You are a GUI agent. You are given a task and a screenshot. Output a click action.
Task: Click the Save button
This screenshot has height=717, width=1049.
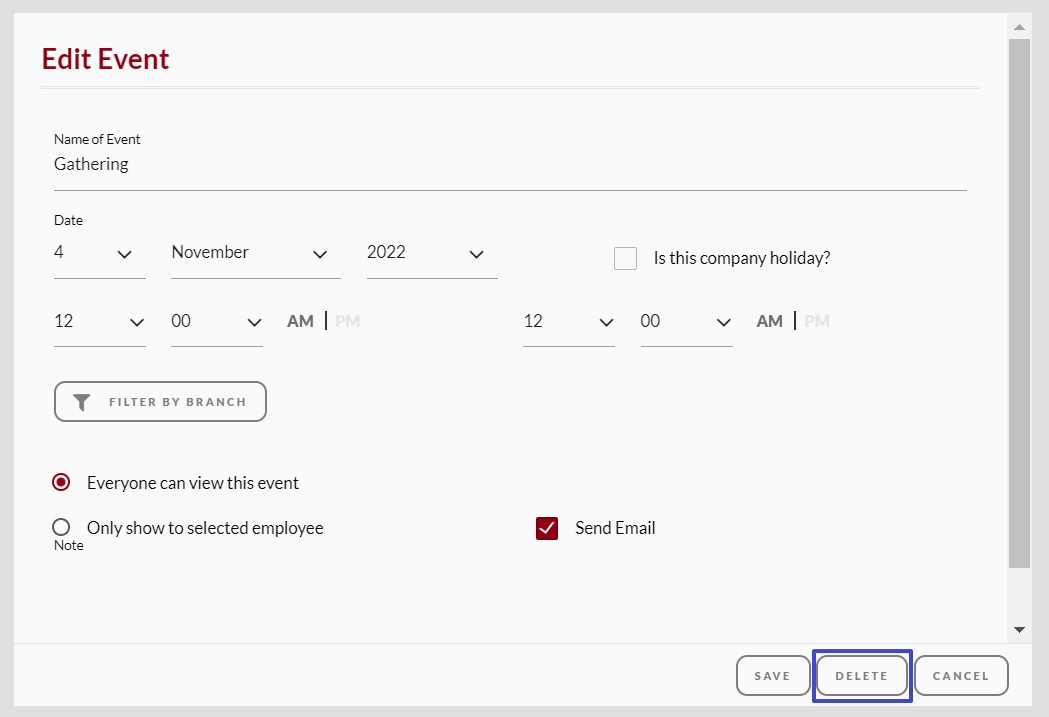pos(772,676)
